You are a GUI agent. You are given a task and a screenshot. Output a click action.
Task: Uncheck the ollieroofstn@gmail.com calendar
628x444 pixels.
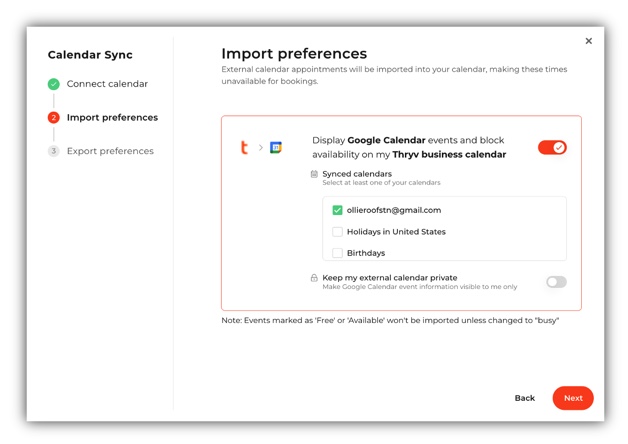337,210
